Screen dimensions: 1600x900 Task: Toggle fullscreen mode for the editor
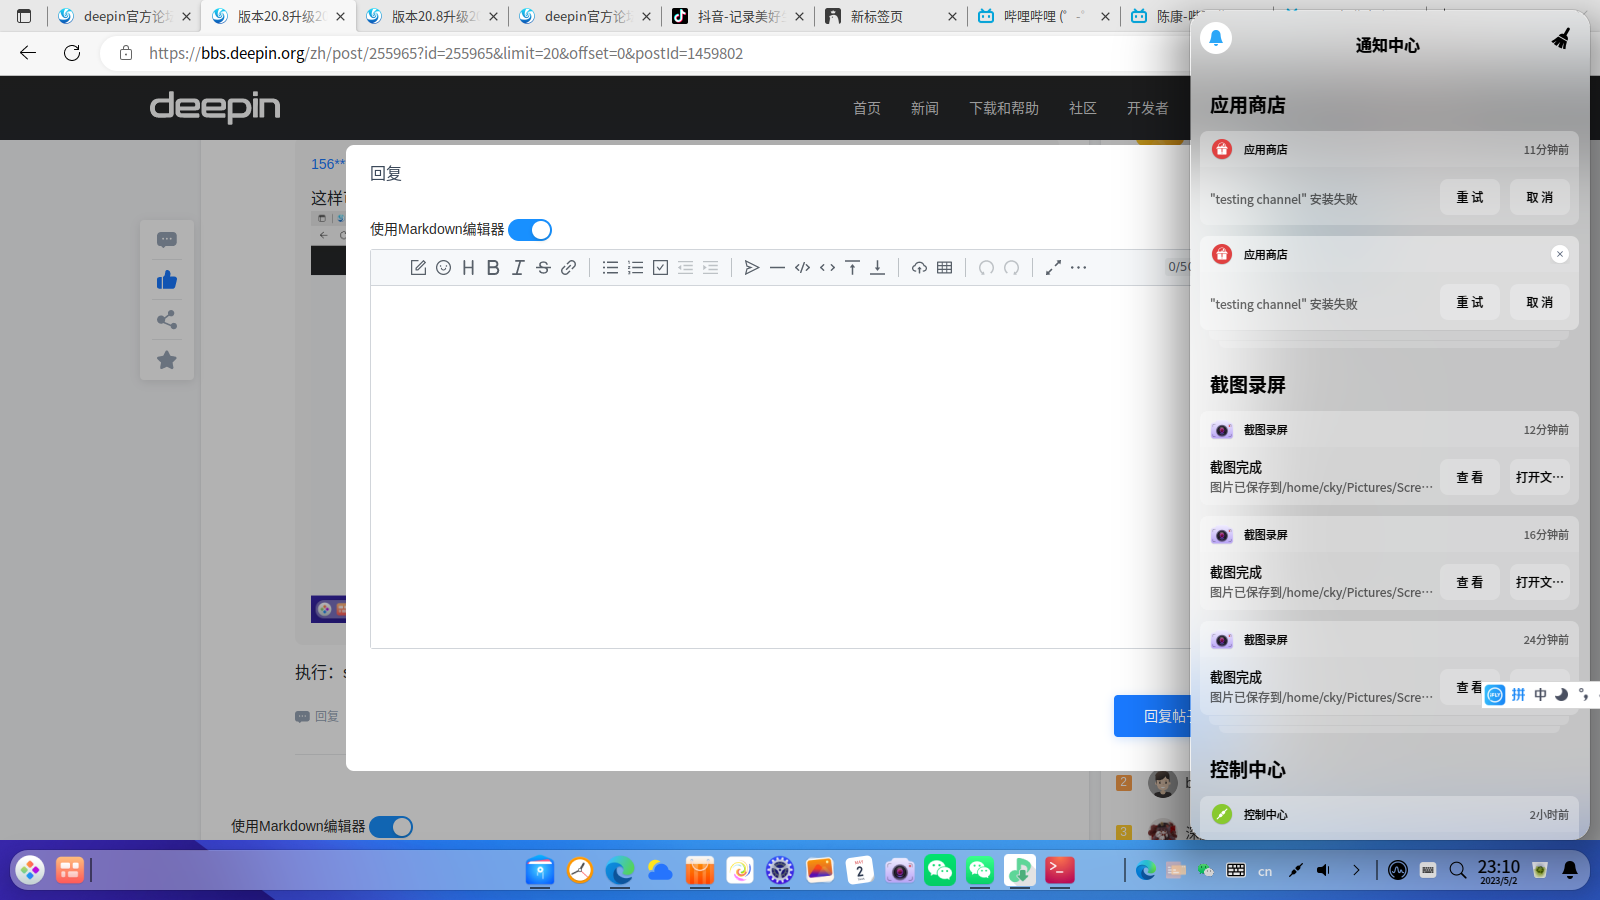(x=1052, y=267)
